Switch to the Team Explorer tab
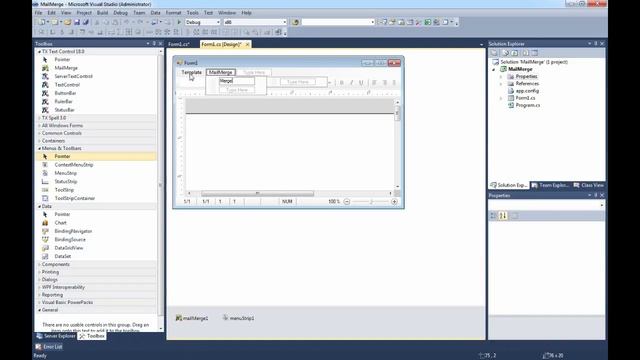 point(550,185)
